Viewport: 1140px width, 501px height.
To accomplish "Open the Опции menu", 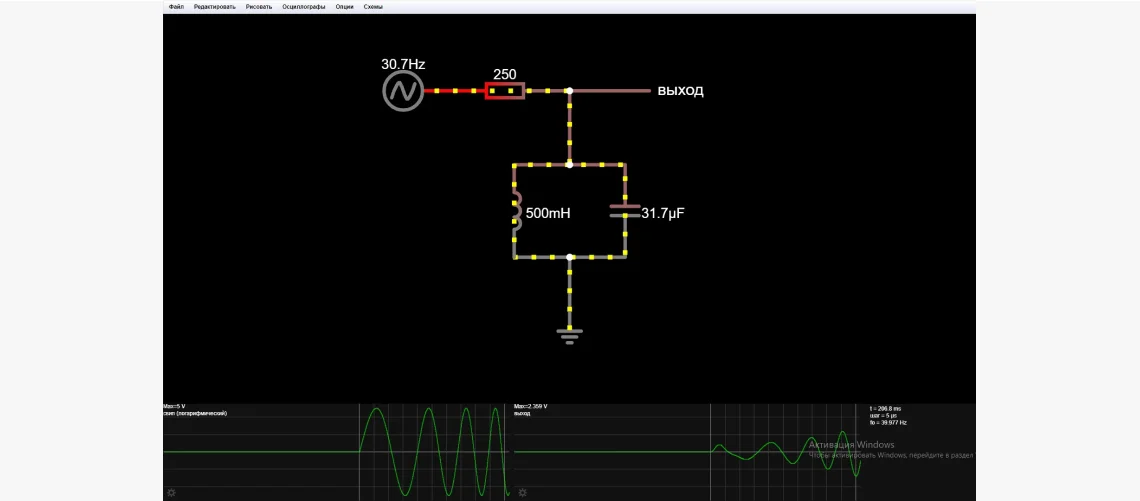I will pyautogui.click(x=345, y=6).
